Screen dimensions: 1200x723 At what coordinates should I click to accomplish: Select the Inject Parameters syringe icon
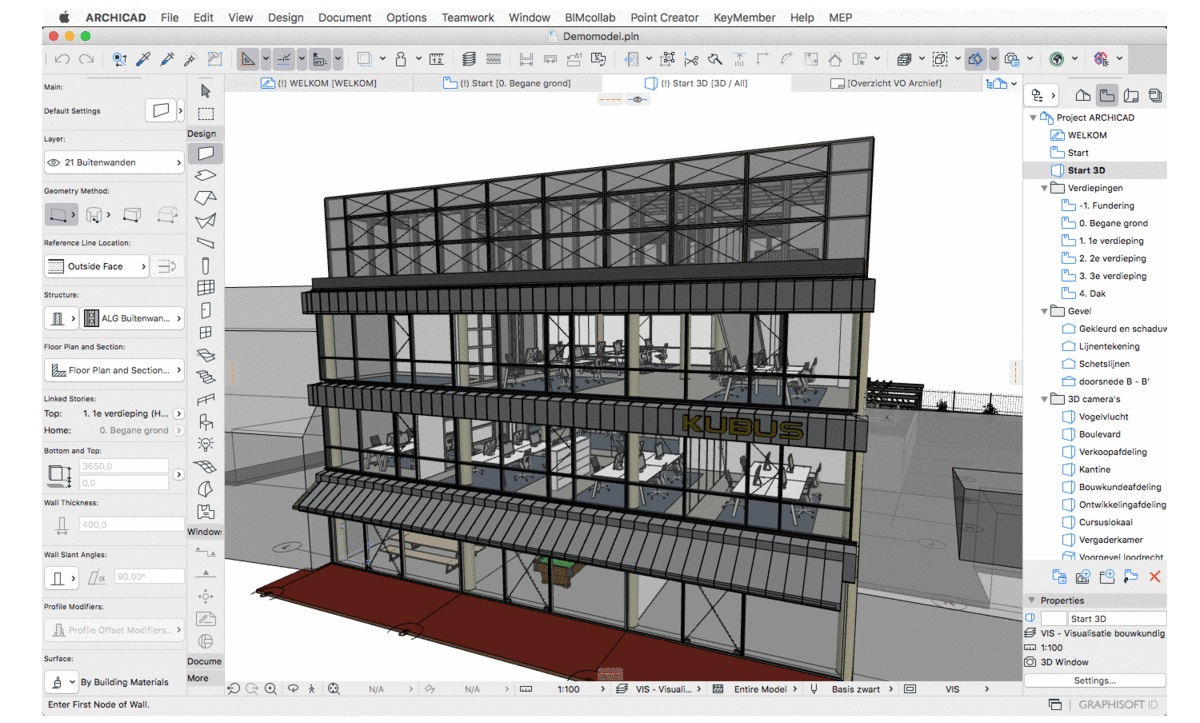pyautogui.click(x=168, y=59)
